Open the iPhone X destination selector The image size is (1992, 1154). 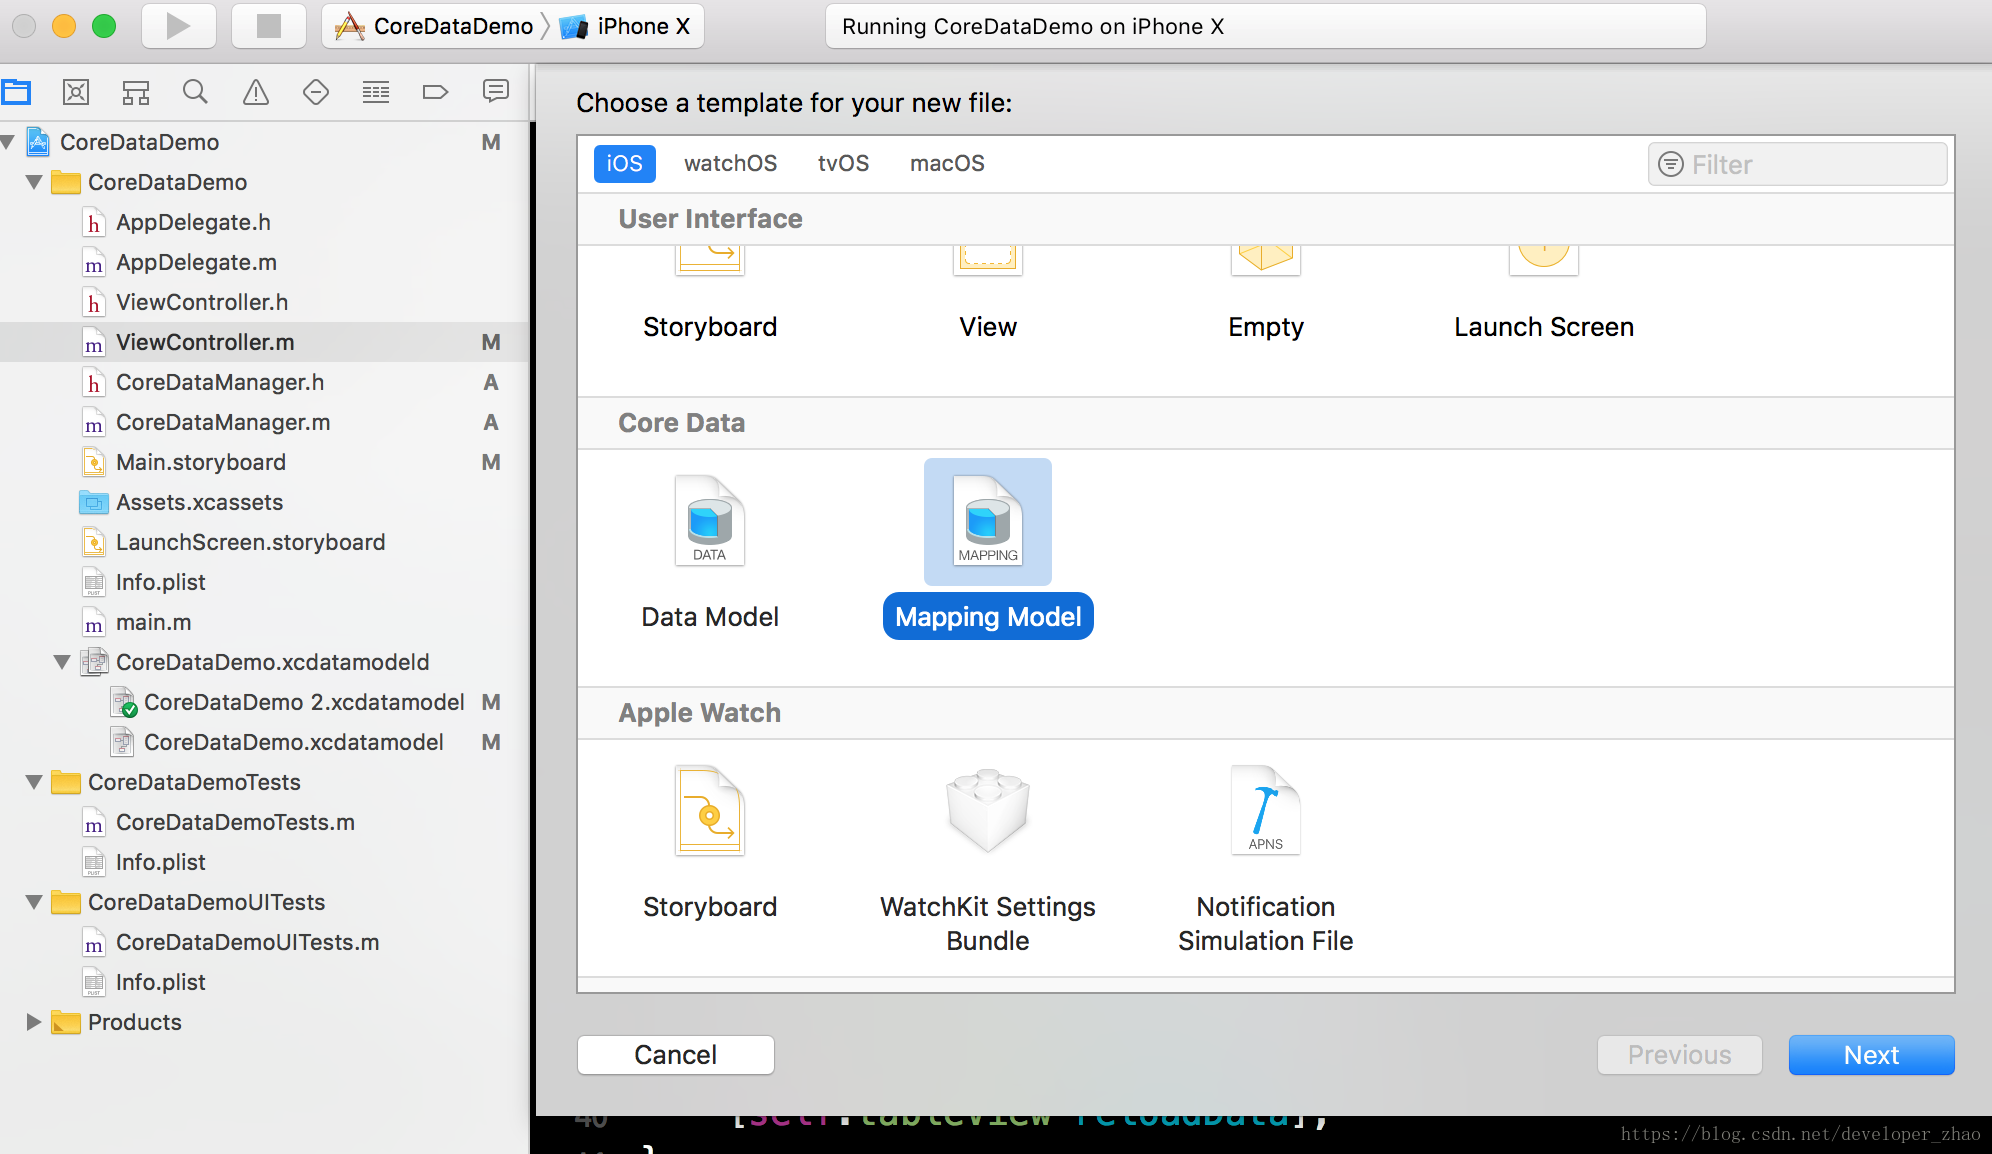coord(626,26)
